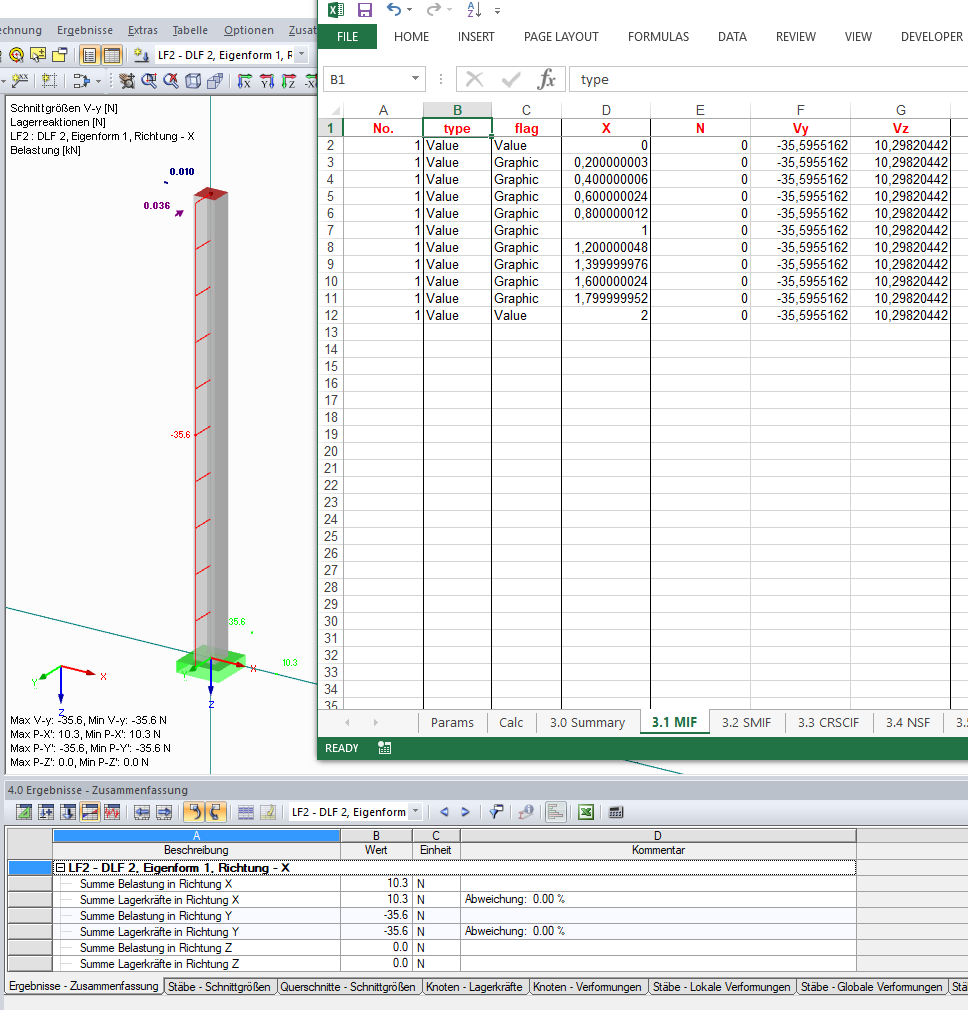
Task: Open the DATA ribbon tab
Action: click(732, 37)
